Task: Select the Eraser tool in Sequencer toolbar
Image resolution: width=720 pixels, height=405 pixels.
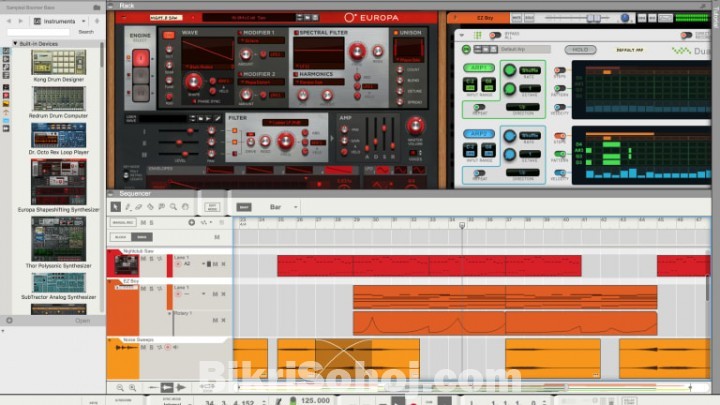Action: 139,207
